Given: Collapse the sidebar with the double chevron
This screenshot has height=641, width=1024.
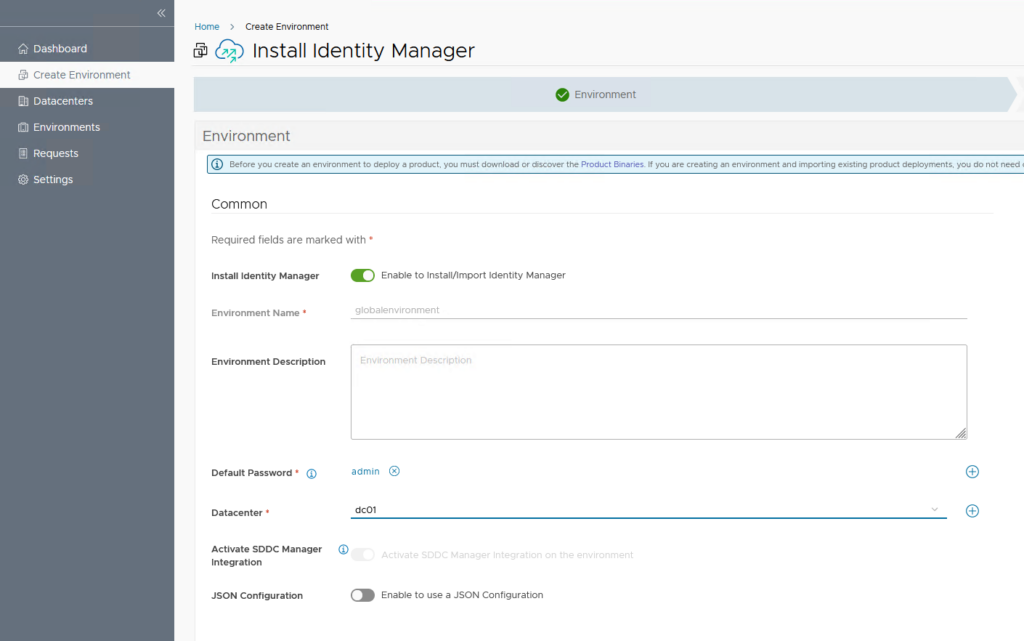Looking at the screenshot, I should tap(161, 13).
